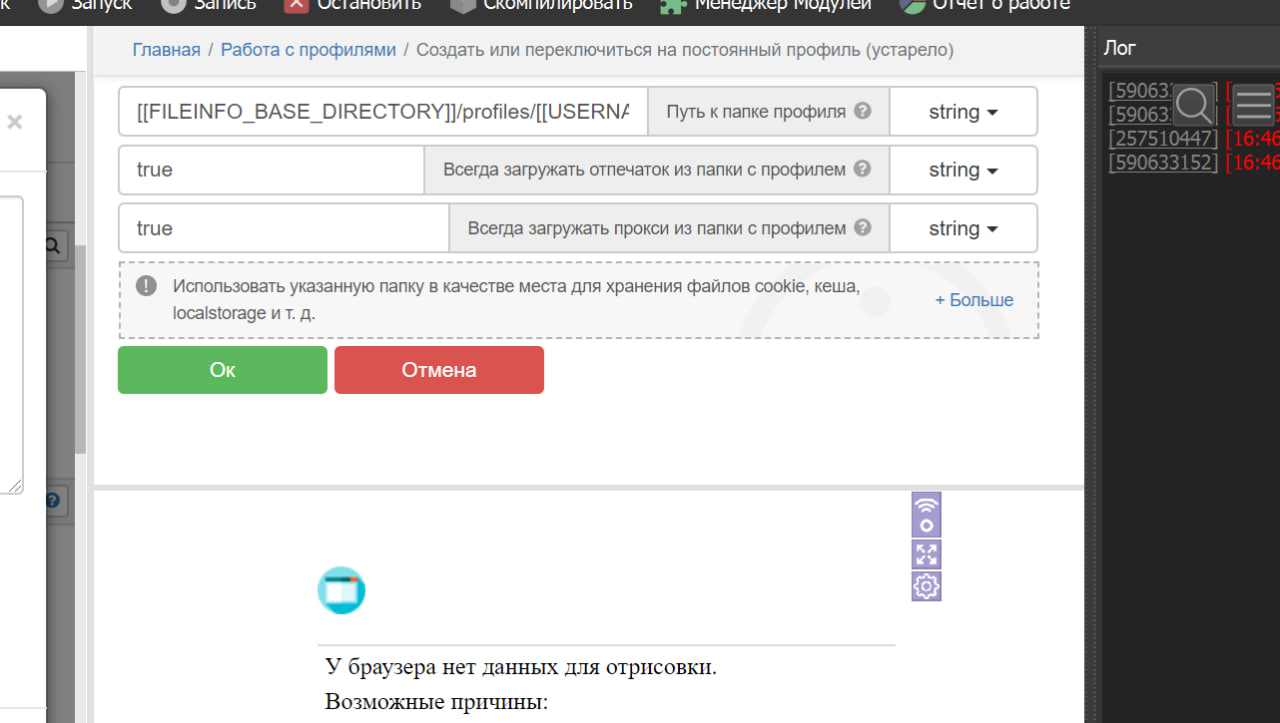Expand the embedded browser to fullscreen
This screenshot has width=1280, height=723.
click(x=926, y=553)
